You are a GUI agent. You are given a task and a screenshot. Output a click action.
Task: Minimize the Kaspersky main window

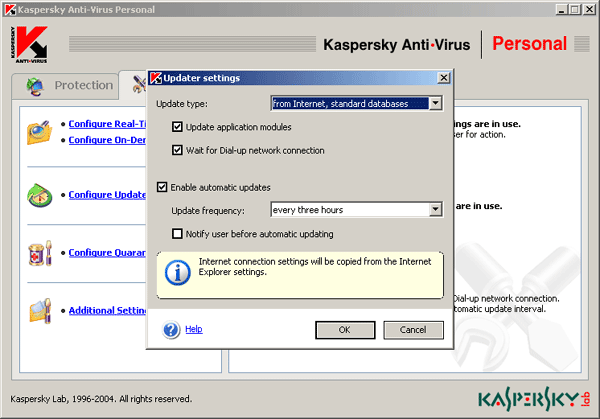click(561, 9)
